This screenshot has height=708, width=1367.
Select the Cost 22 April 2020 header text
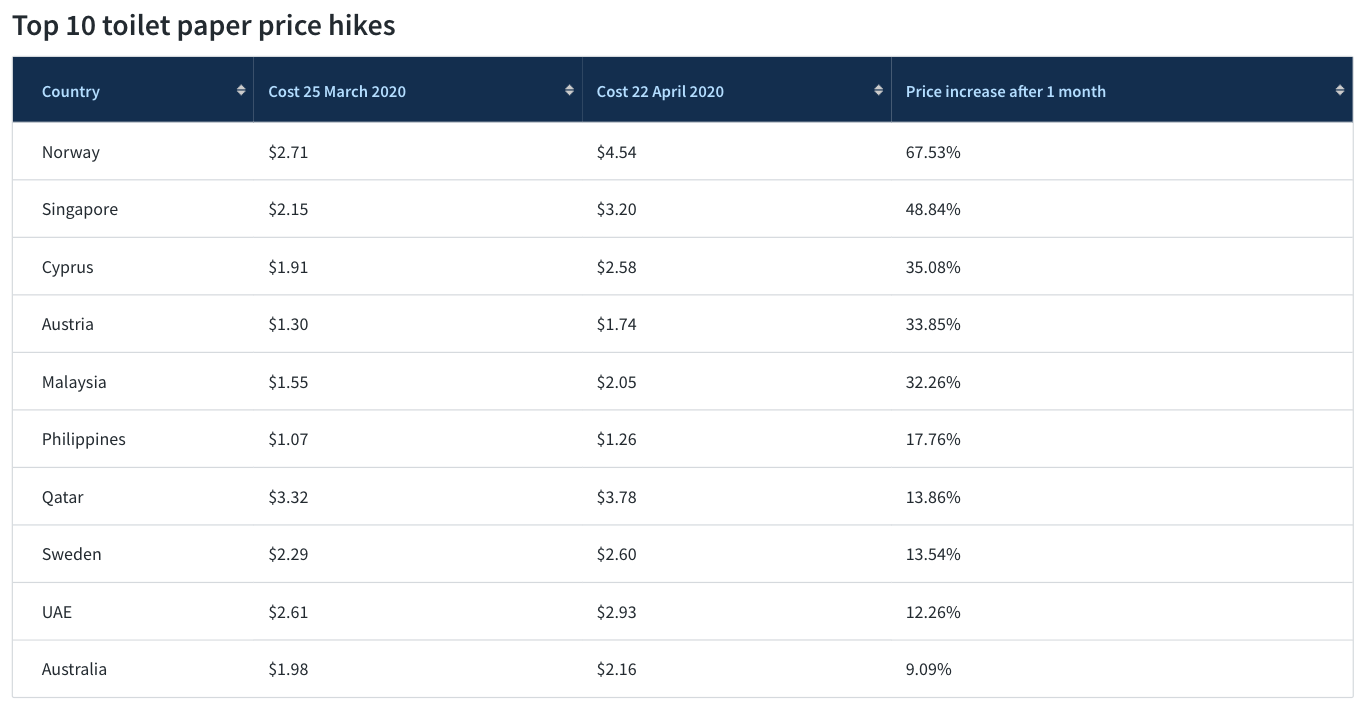point(660,91)
